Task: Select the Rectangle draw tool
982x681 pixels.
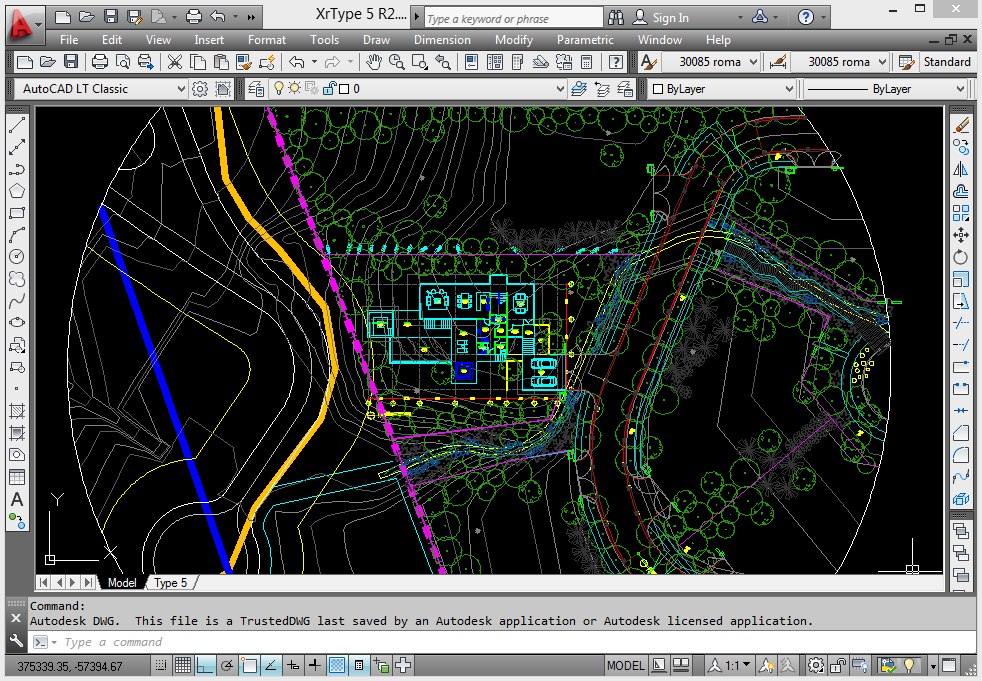Action: coord(17,213)
